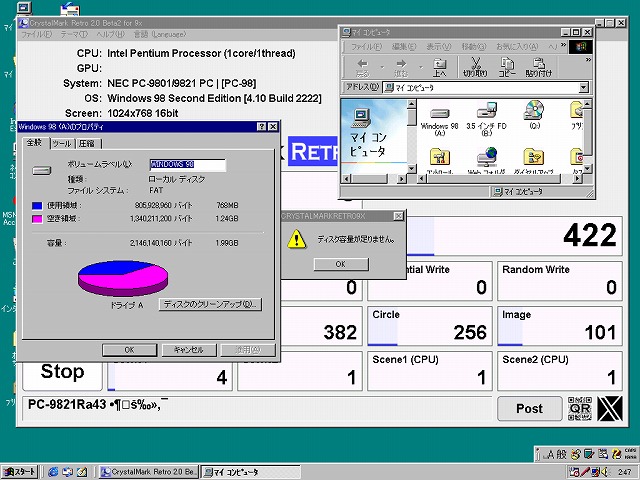
Task: Open the 言語 (Language) menu
Action: [160, 35]
